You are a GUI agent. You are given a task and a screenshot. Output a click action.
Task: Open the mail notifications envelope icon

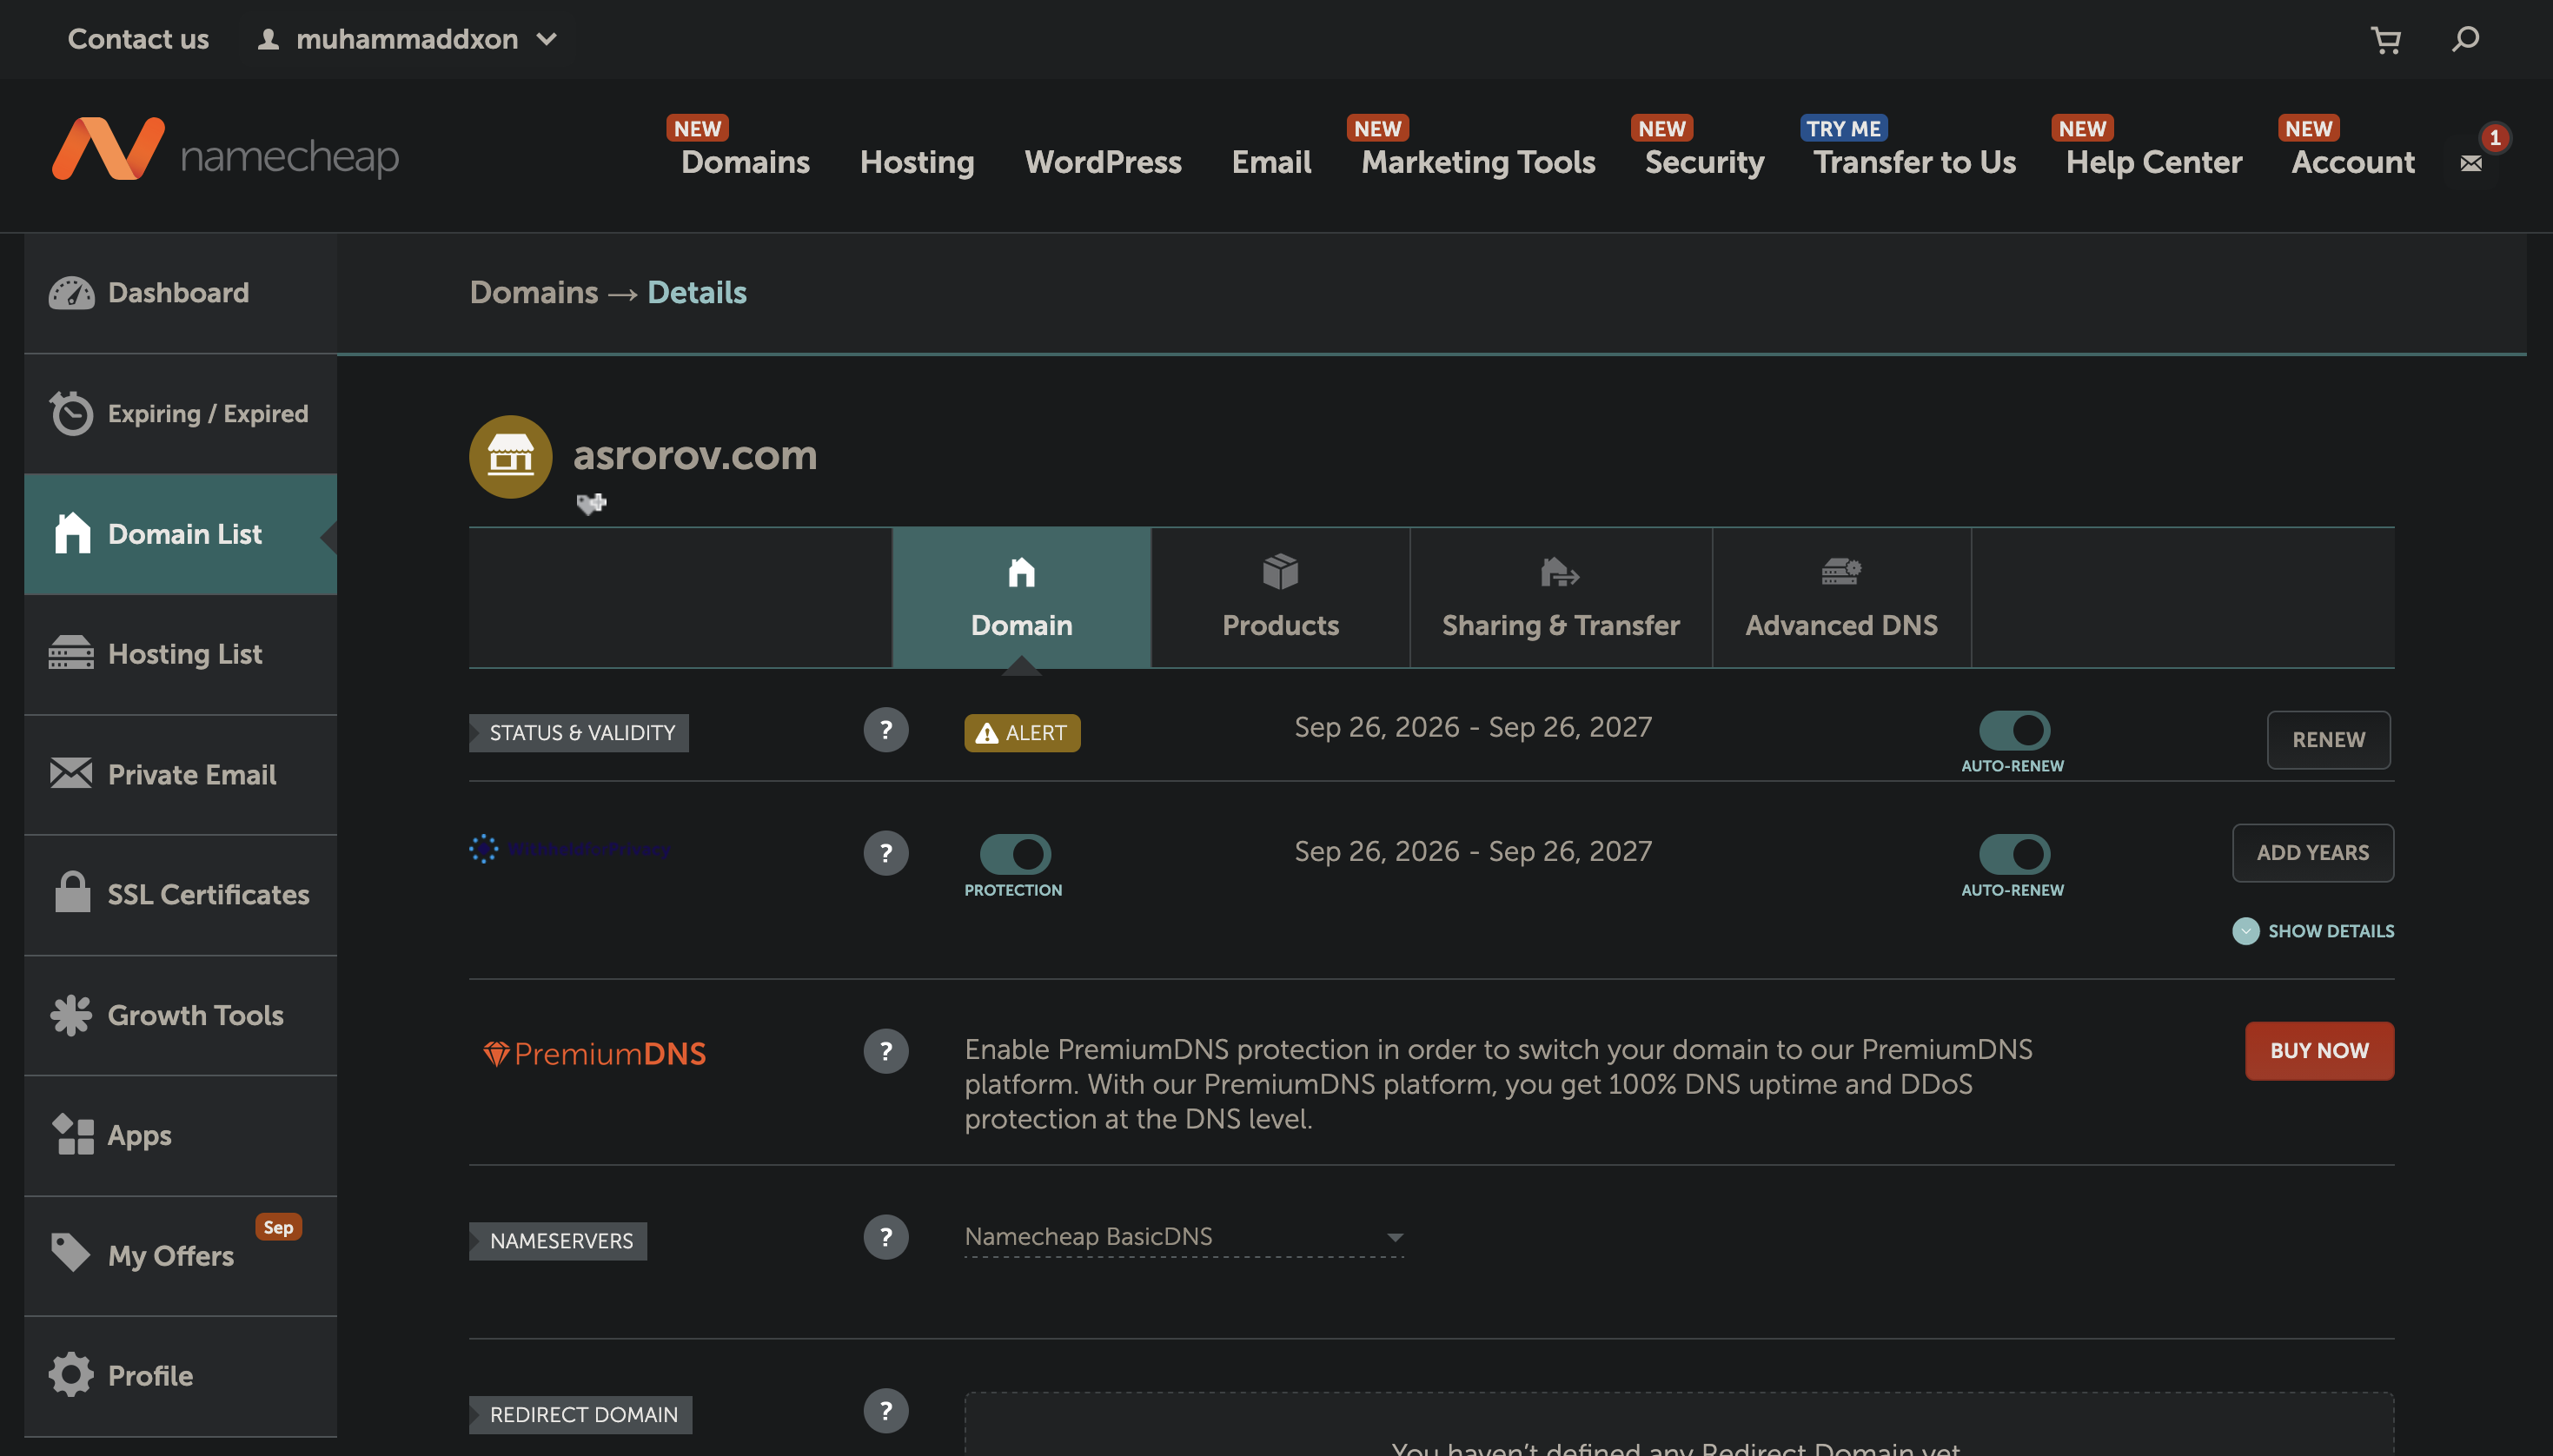[x=2471, y=163]
